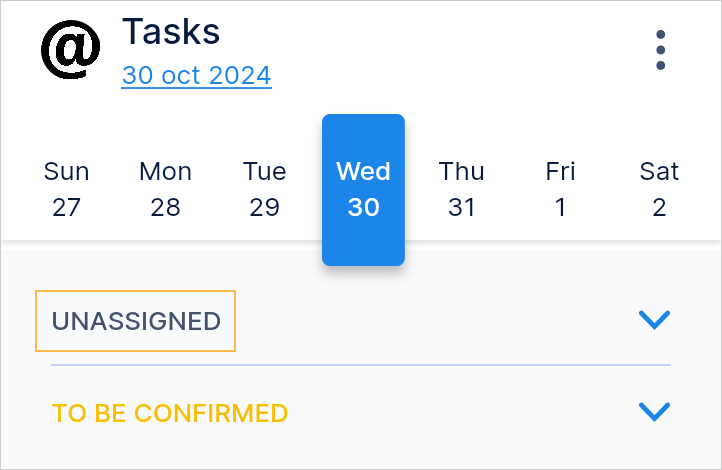
Task: Click the TO BE CONFIRMED section label
Action: [170, 413]
